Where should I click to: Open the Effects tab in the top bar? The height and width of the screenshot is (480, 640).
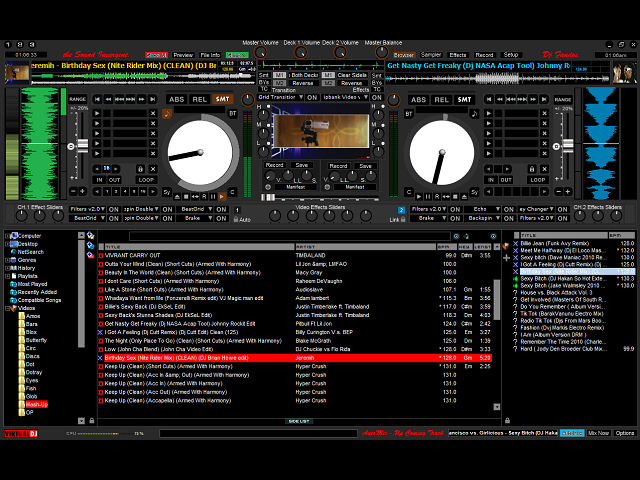[x=458, y=55]
